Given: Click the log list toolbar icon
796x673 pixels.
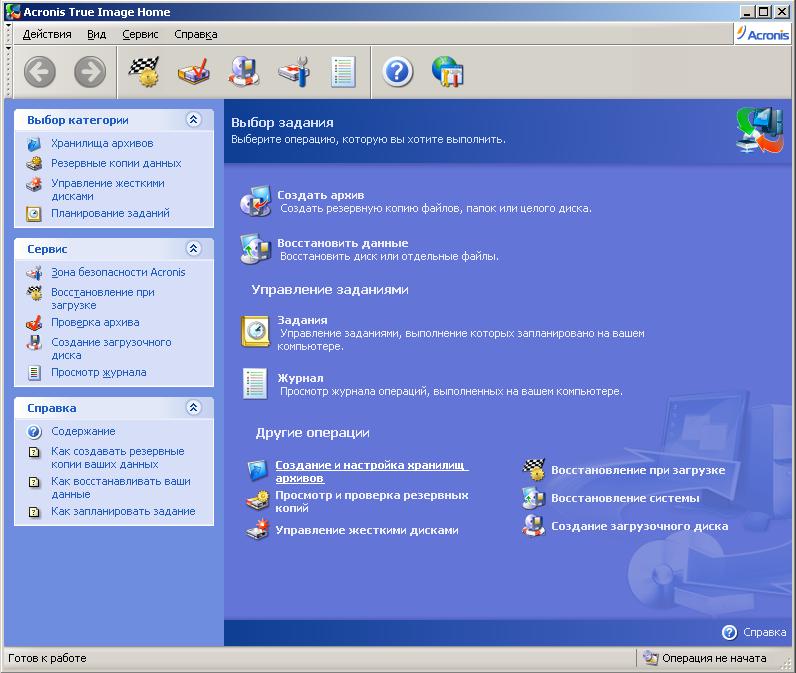Looking at the screenshot, I should 343,72.
